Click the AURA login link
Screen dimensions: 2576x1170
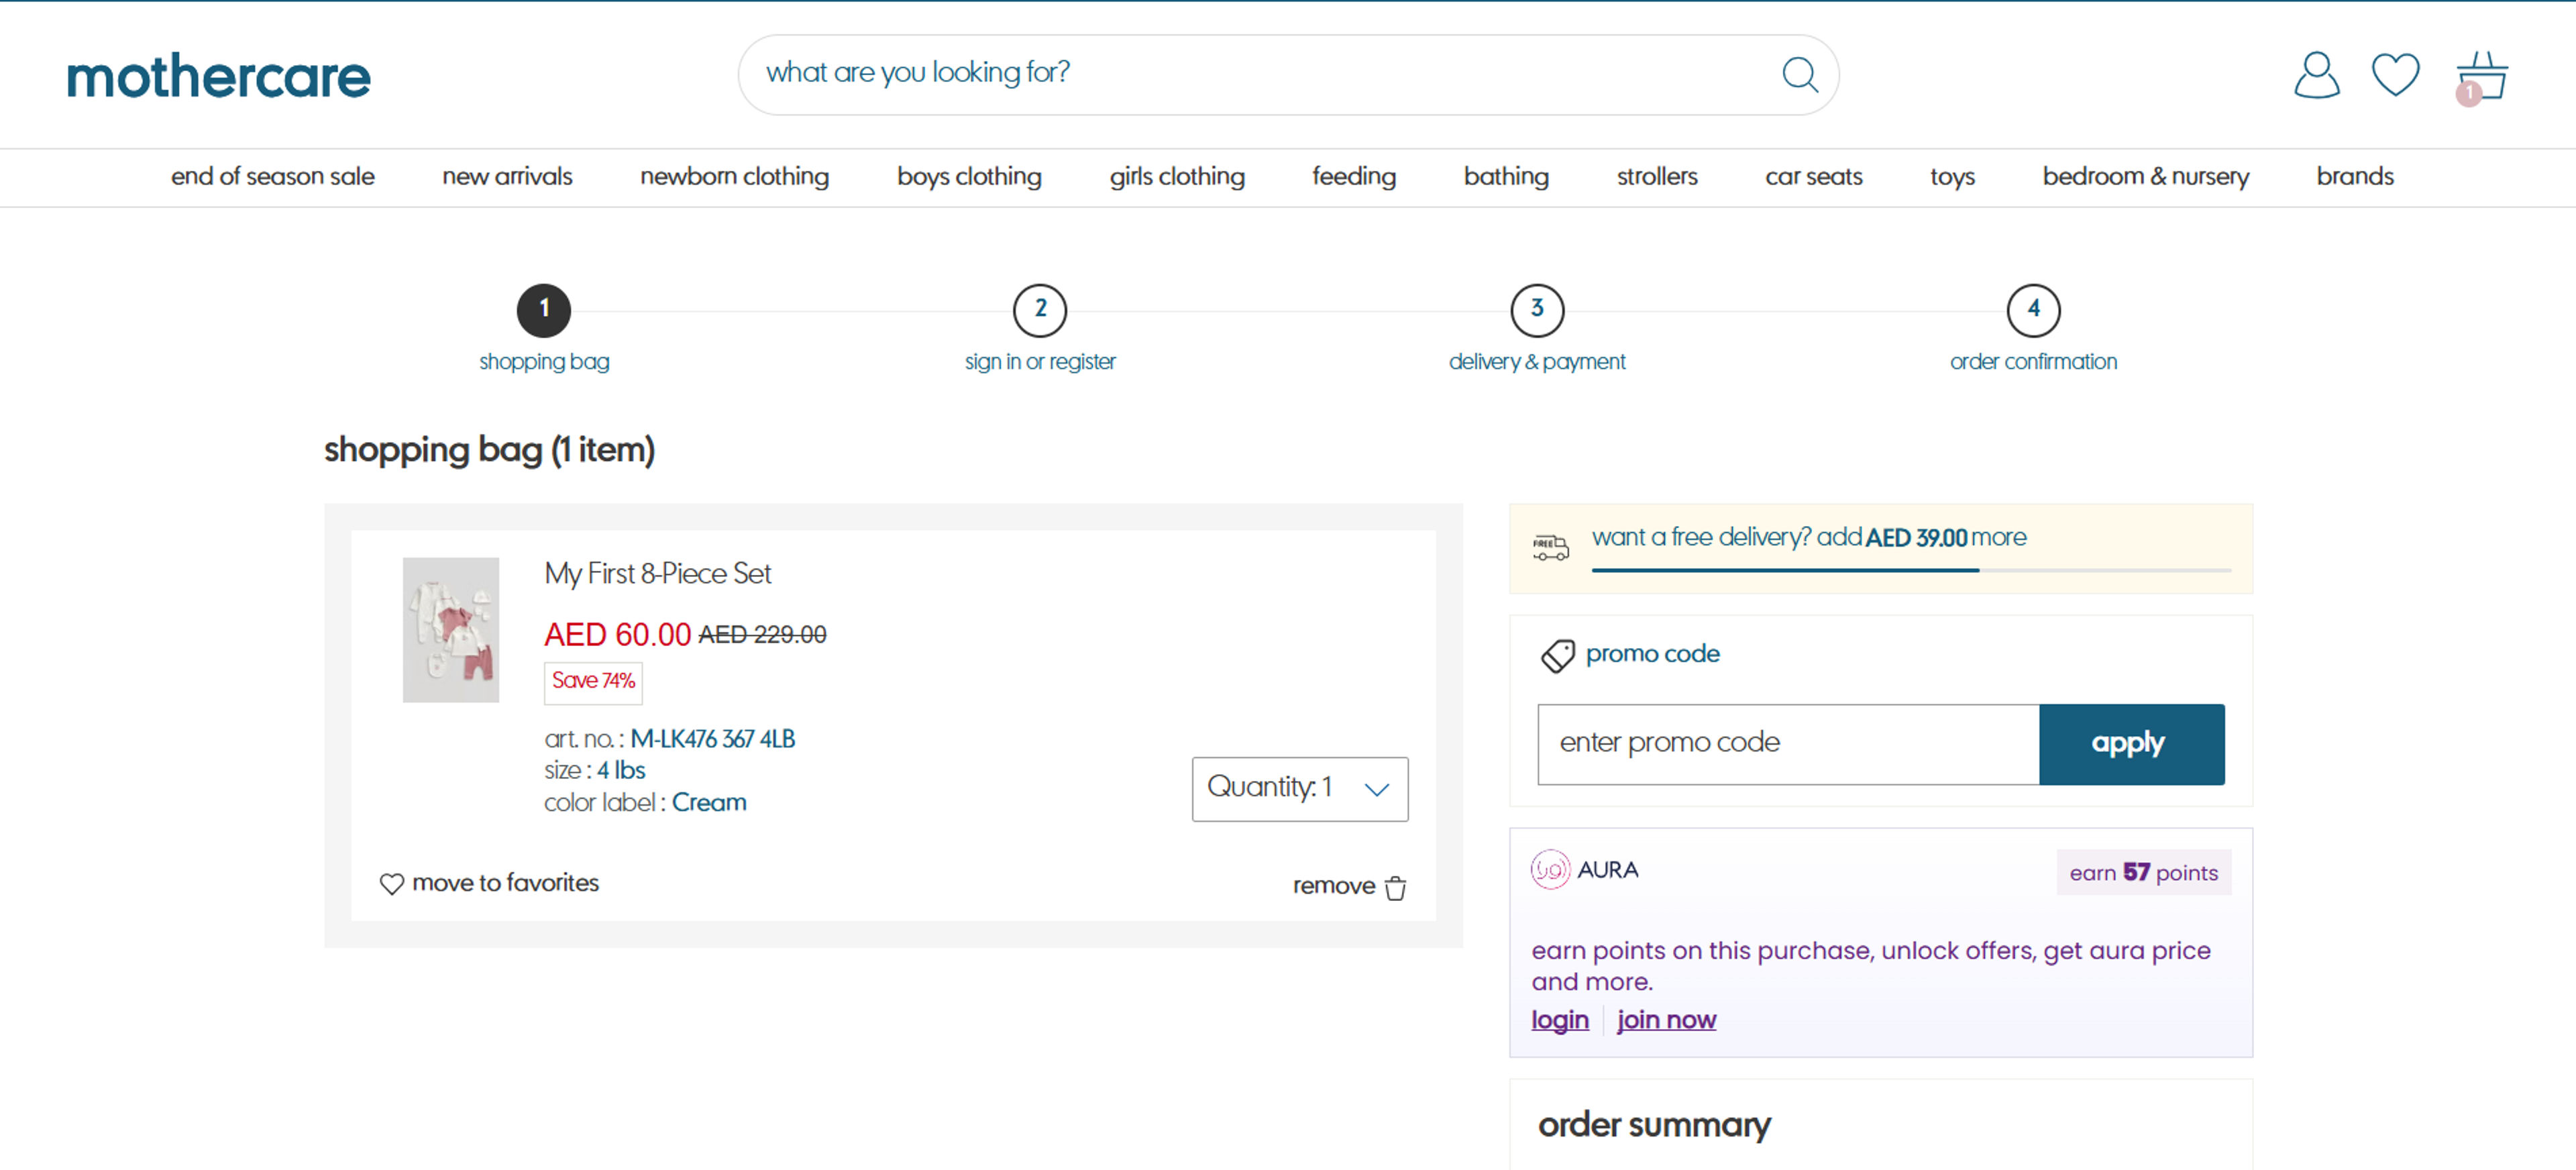click(x=1559, y=1019)
